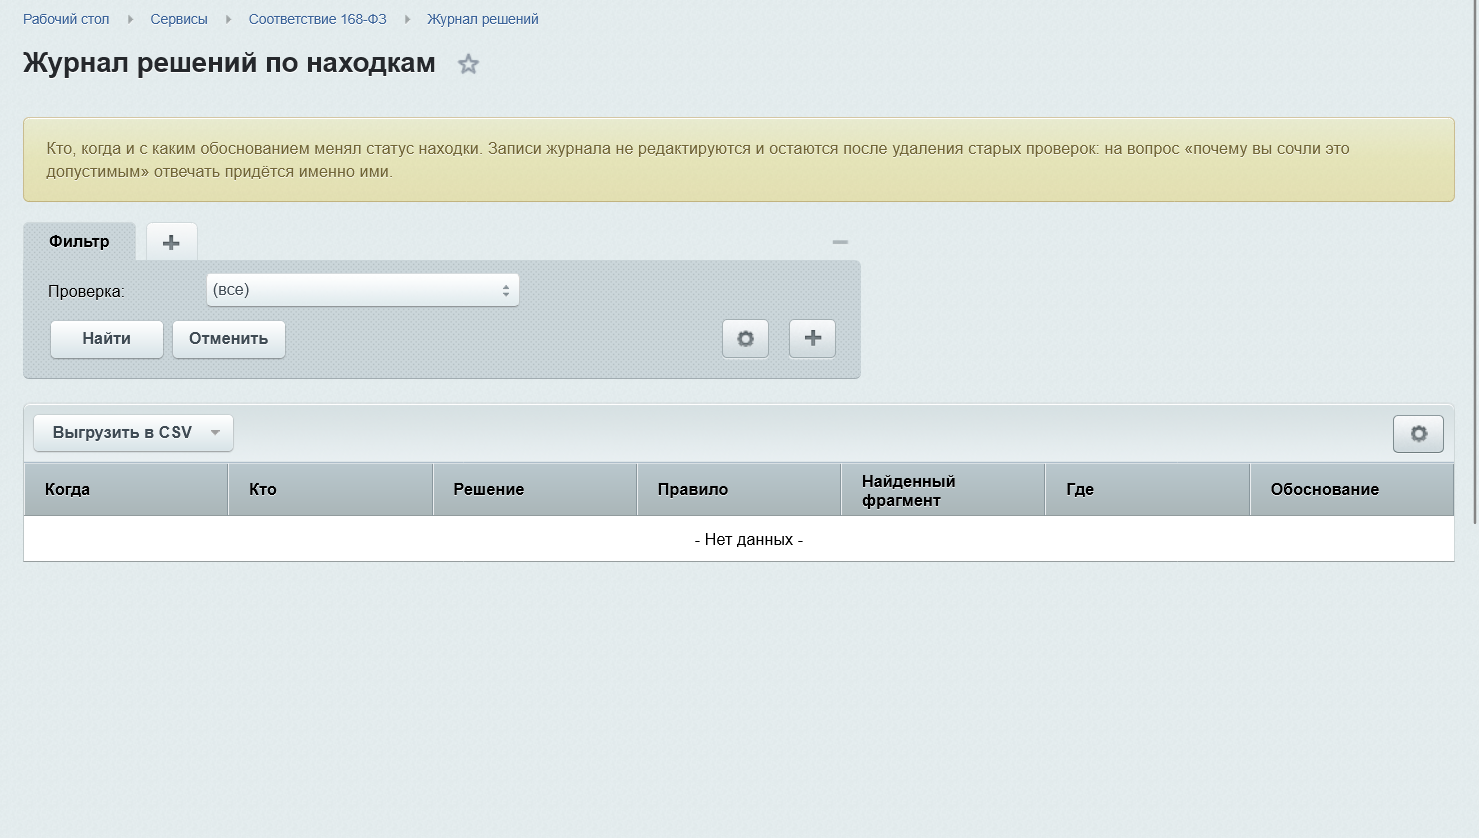Add a filter field with plus button
Image resolution: width=1479 pixels, height=838 pixels.
[x=813, y=339]
